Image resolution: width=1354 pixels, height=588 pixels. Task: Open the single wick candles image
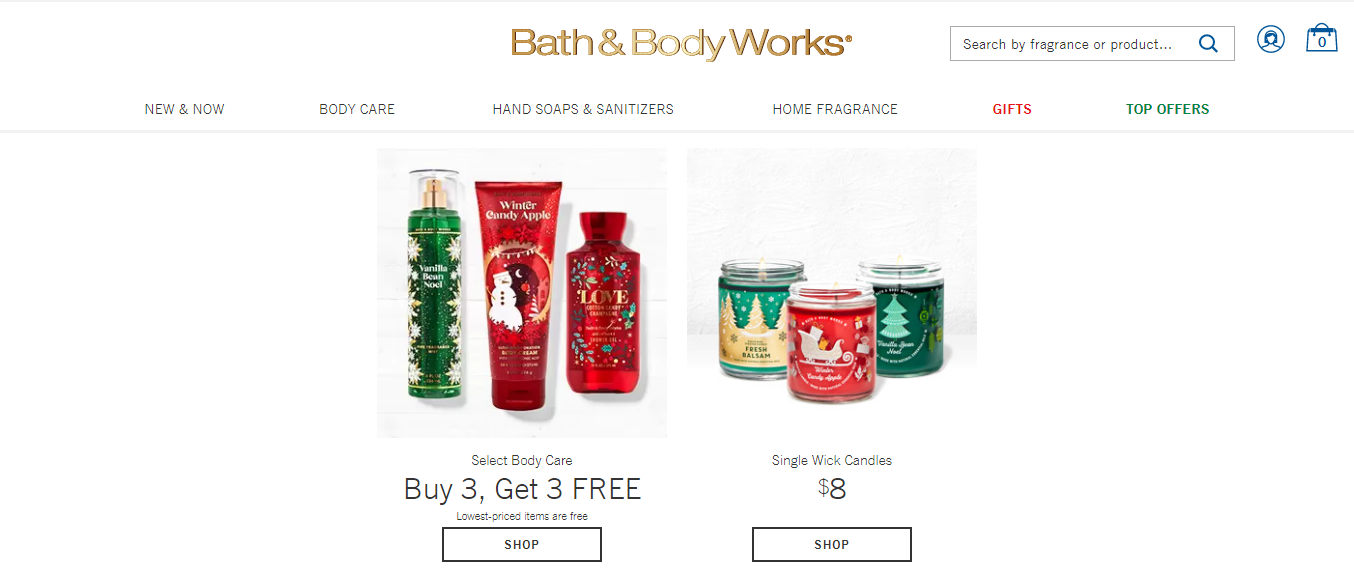click(832, 293)
